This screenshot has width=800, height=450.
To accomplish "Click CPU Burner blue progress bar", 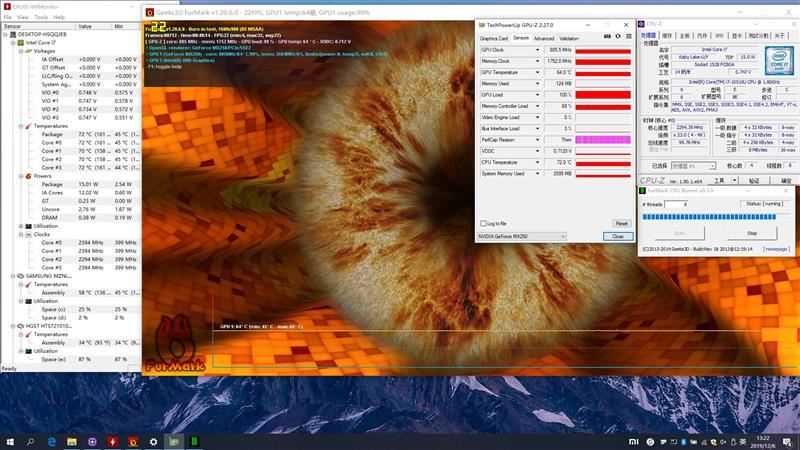I will point(709,217).
